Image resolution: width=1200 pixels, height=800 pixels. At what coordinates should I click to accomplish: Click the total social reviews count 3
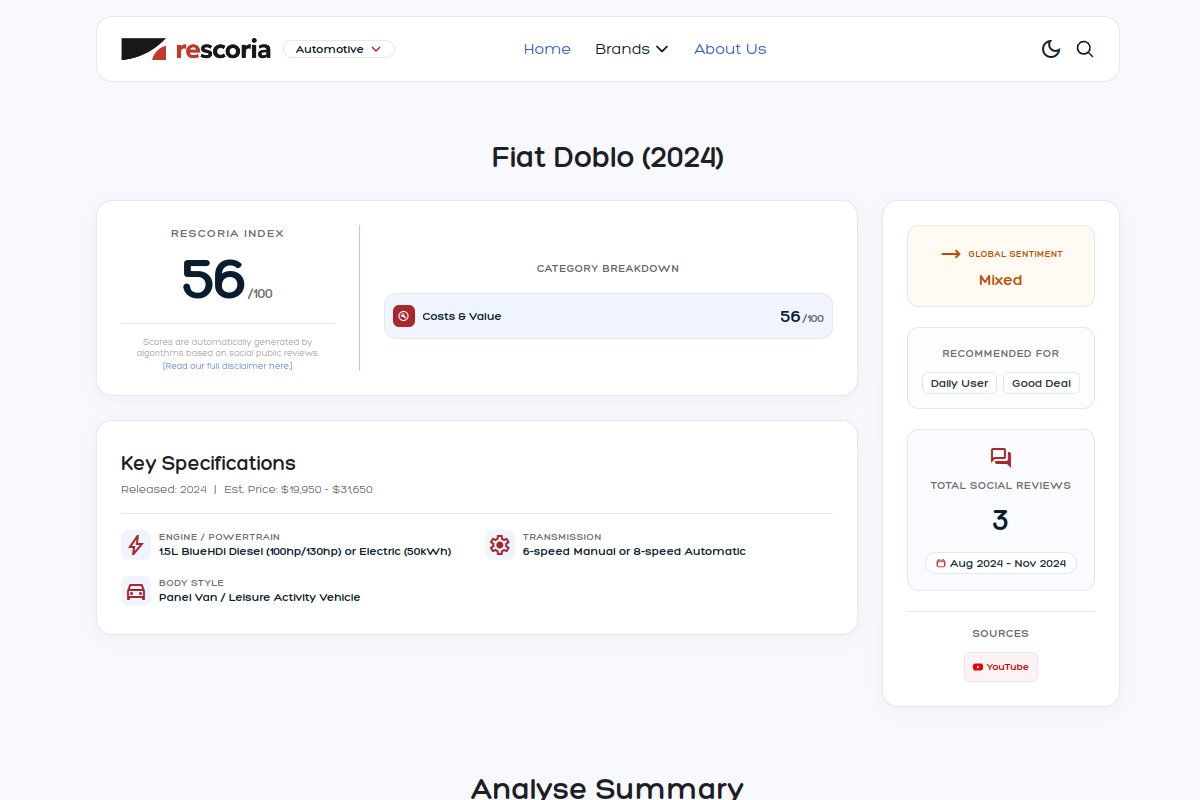pyautogui.click(x=1001, y=520)
